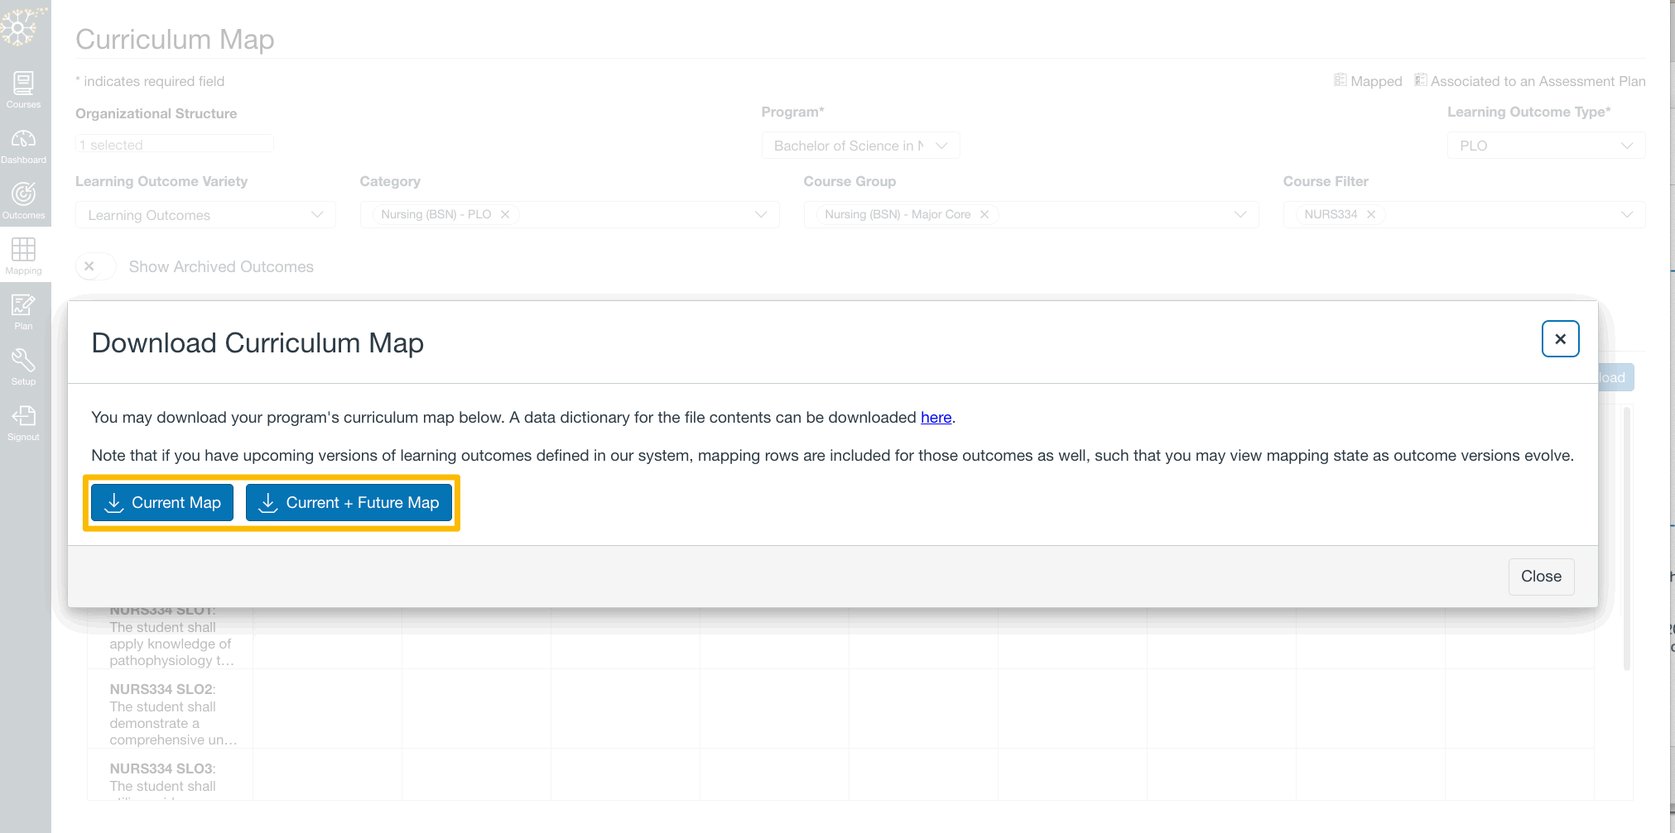Viewport: 1675px width, 833px height.
Task: Expand the Course Group dropdown arrow
Action: pos(1240,215)
